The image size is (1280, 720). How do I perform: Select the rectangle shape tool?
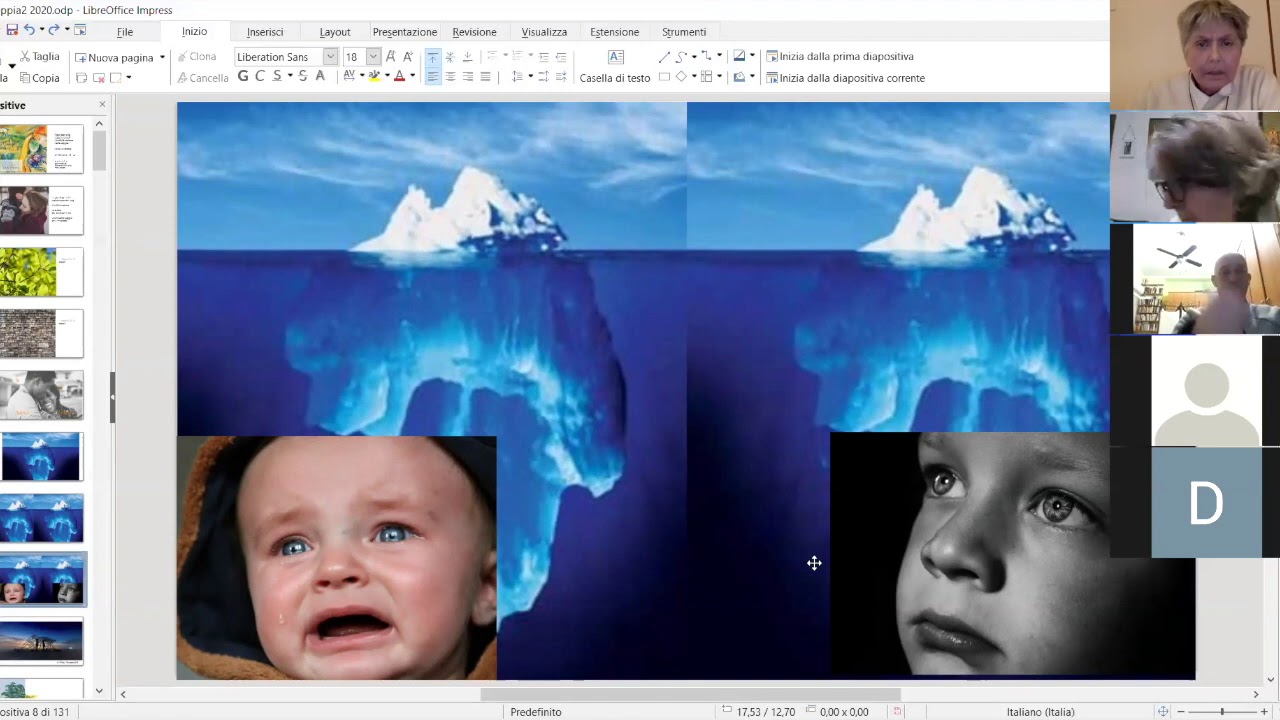pyautogui.click(x=664, y=77)
